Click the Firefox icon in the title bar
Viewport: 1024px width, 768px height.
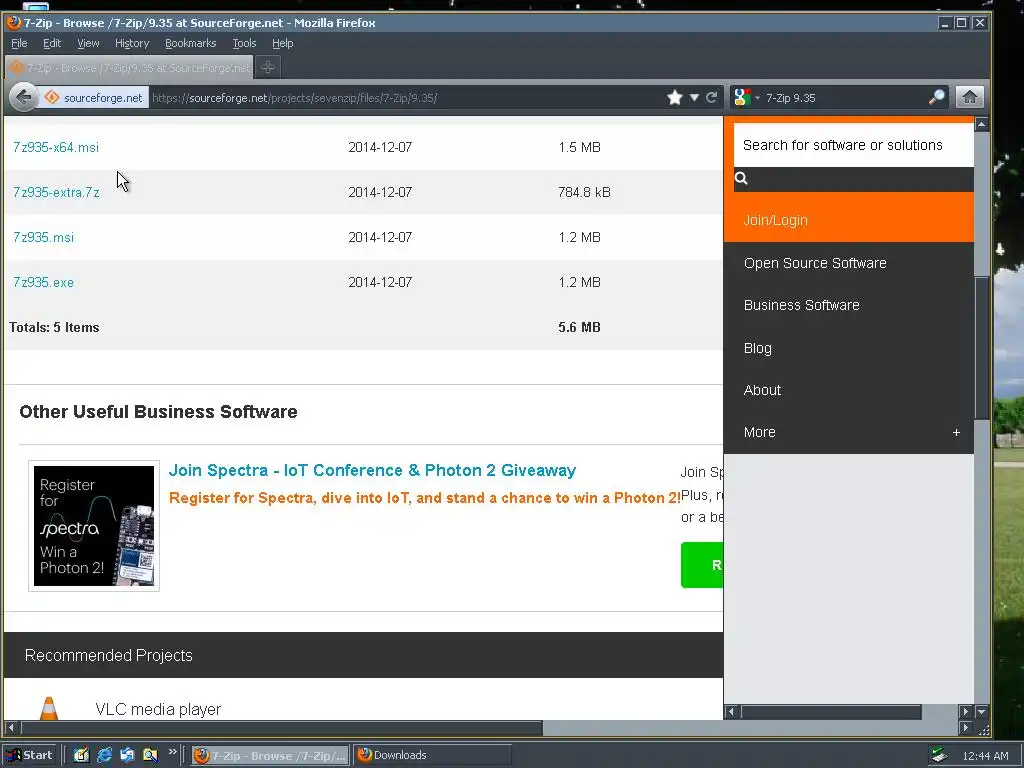coord(14,23)
